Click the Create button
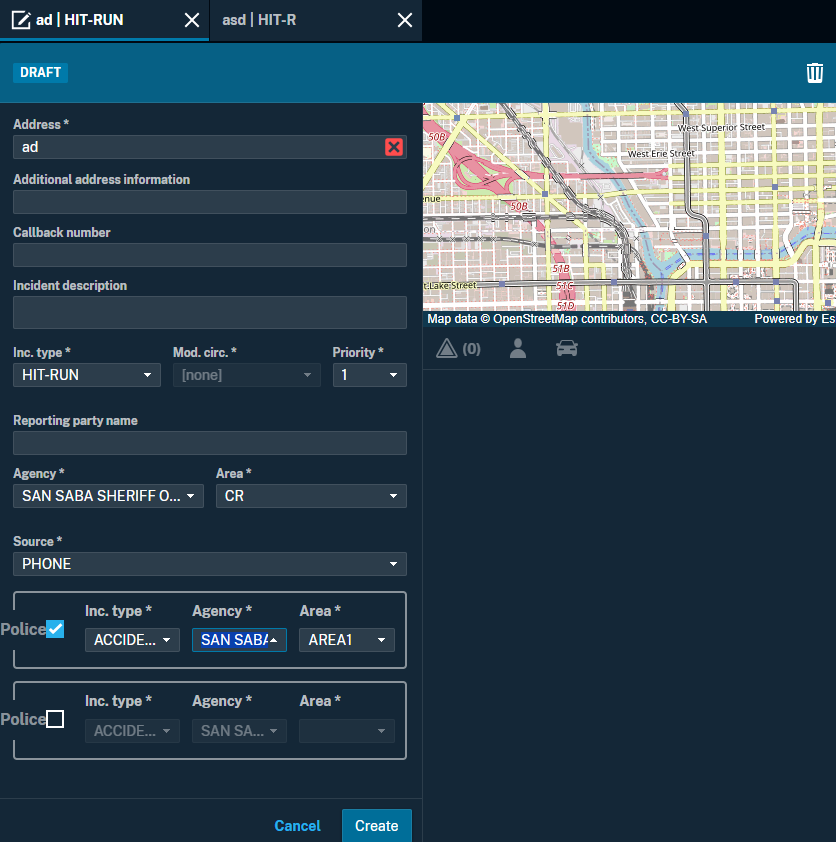This screenshot has width=836, height=842. (376, 826)
